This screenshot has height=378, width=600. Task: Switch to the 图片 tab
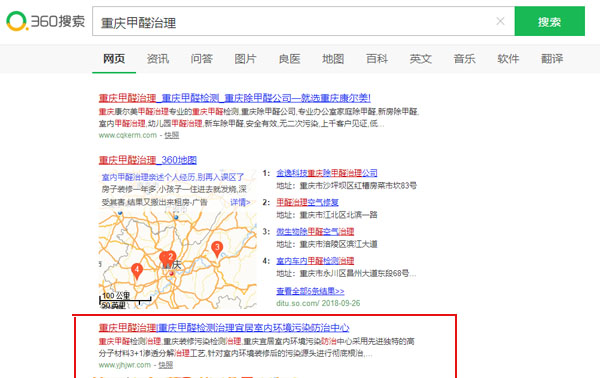pyautogui.click(x=245, y=59)
